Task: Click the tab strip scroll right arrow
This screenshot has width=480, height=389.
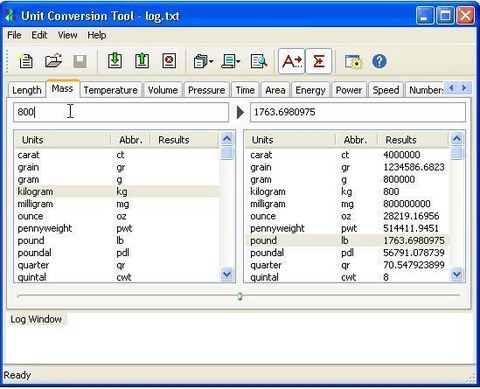Action: point(464,88)
